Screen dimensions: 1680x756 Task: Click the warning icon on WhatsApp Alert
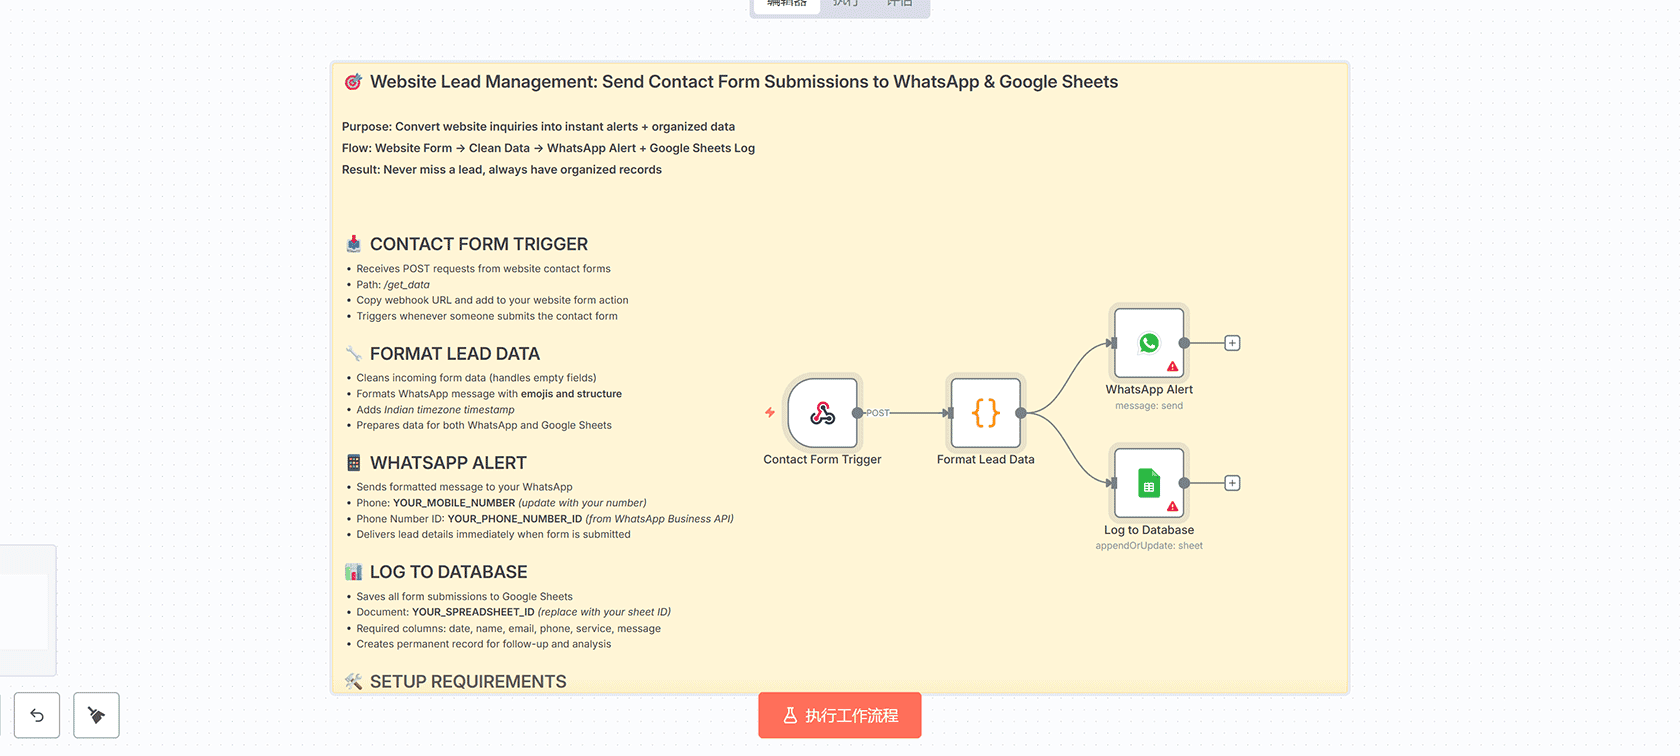(1172, 367)
